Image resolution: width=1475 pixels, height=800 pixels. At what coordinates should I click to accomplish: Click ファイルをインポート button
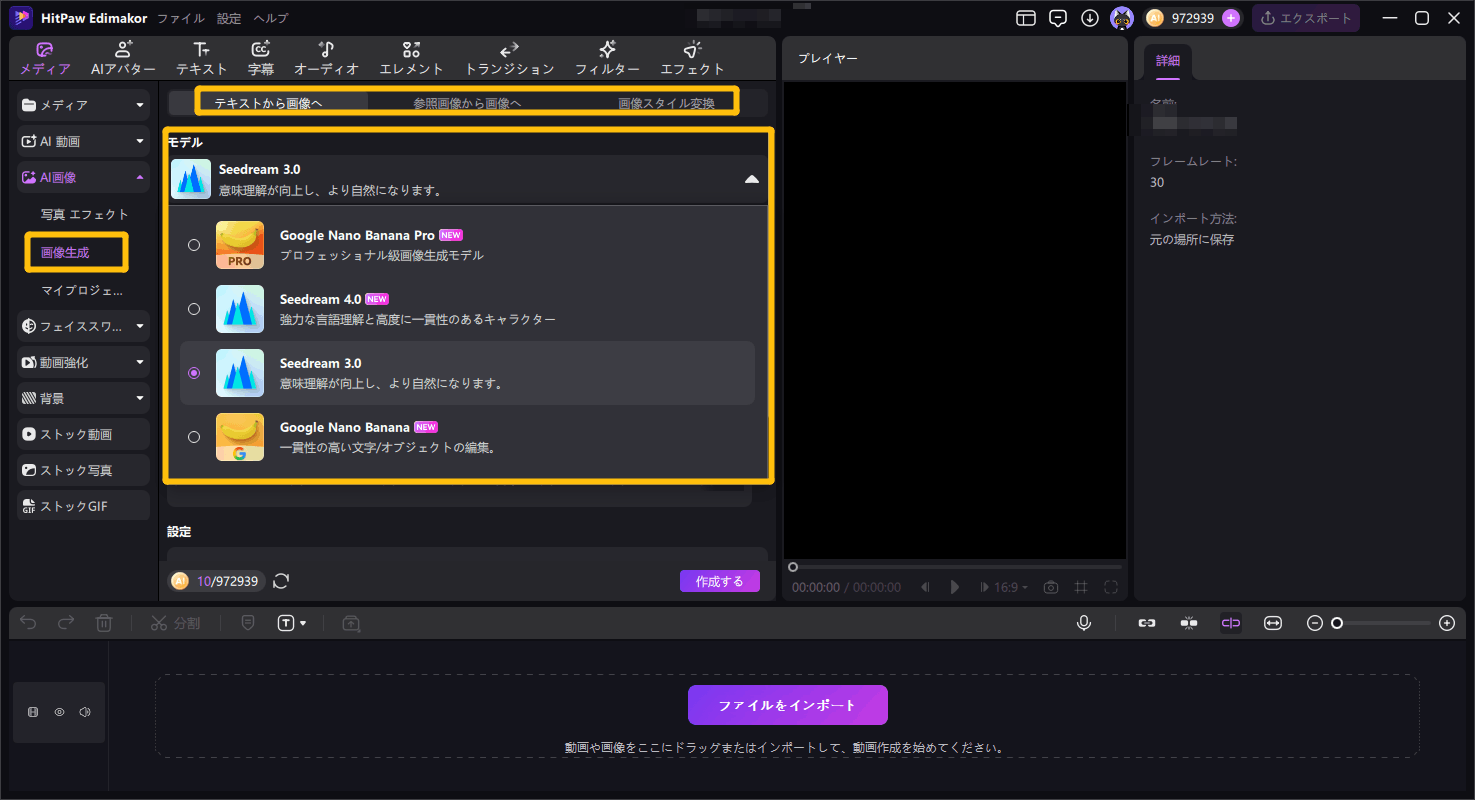(x=787, y=705)
